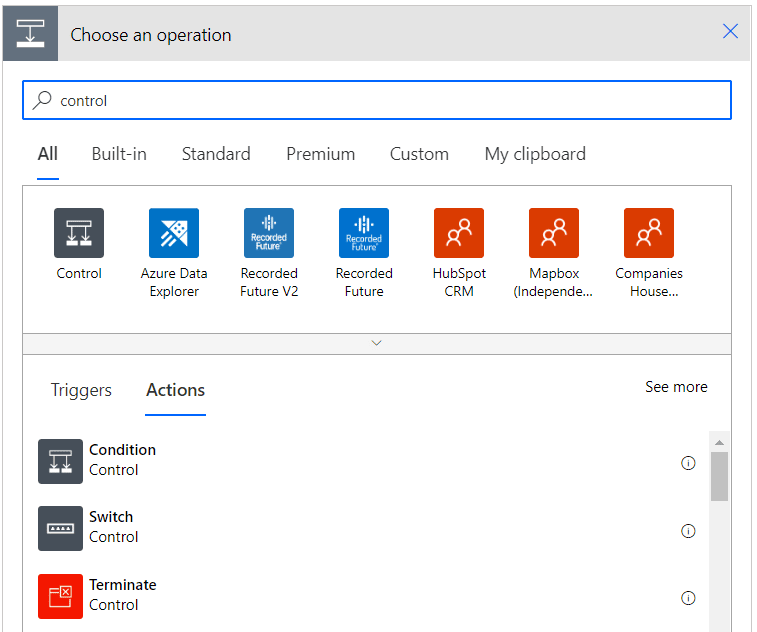Click the See more link
The width and height of the screenshot is (757, 632).
pyautogui.click(x=676, y=387)
